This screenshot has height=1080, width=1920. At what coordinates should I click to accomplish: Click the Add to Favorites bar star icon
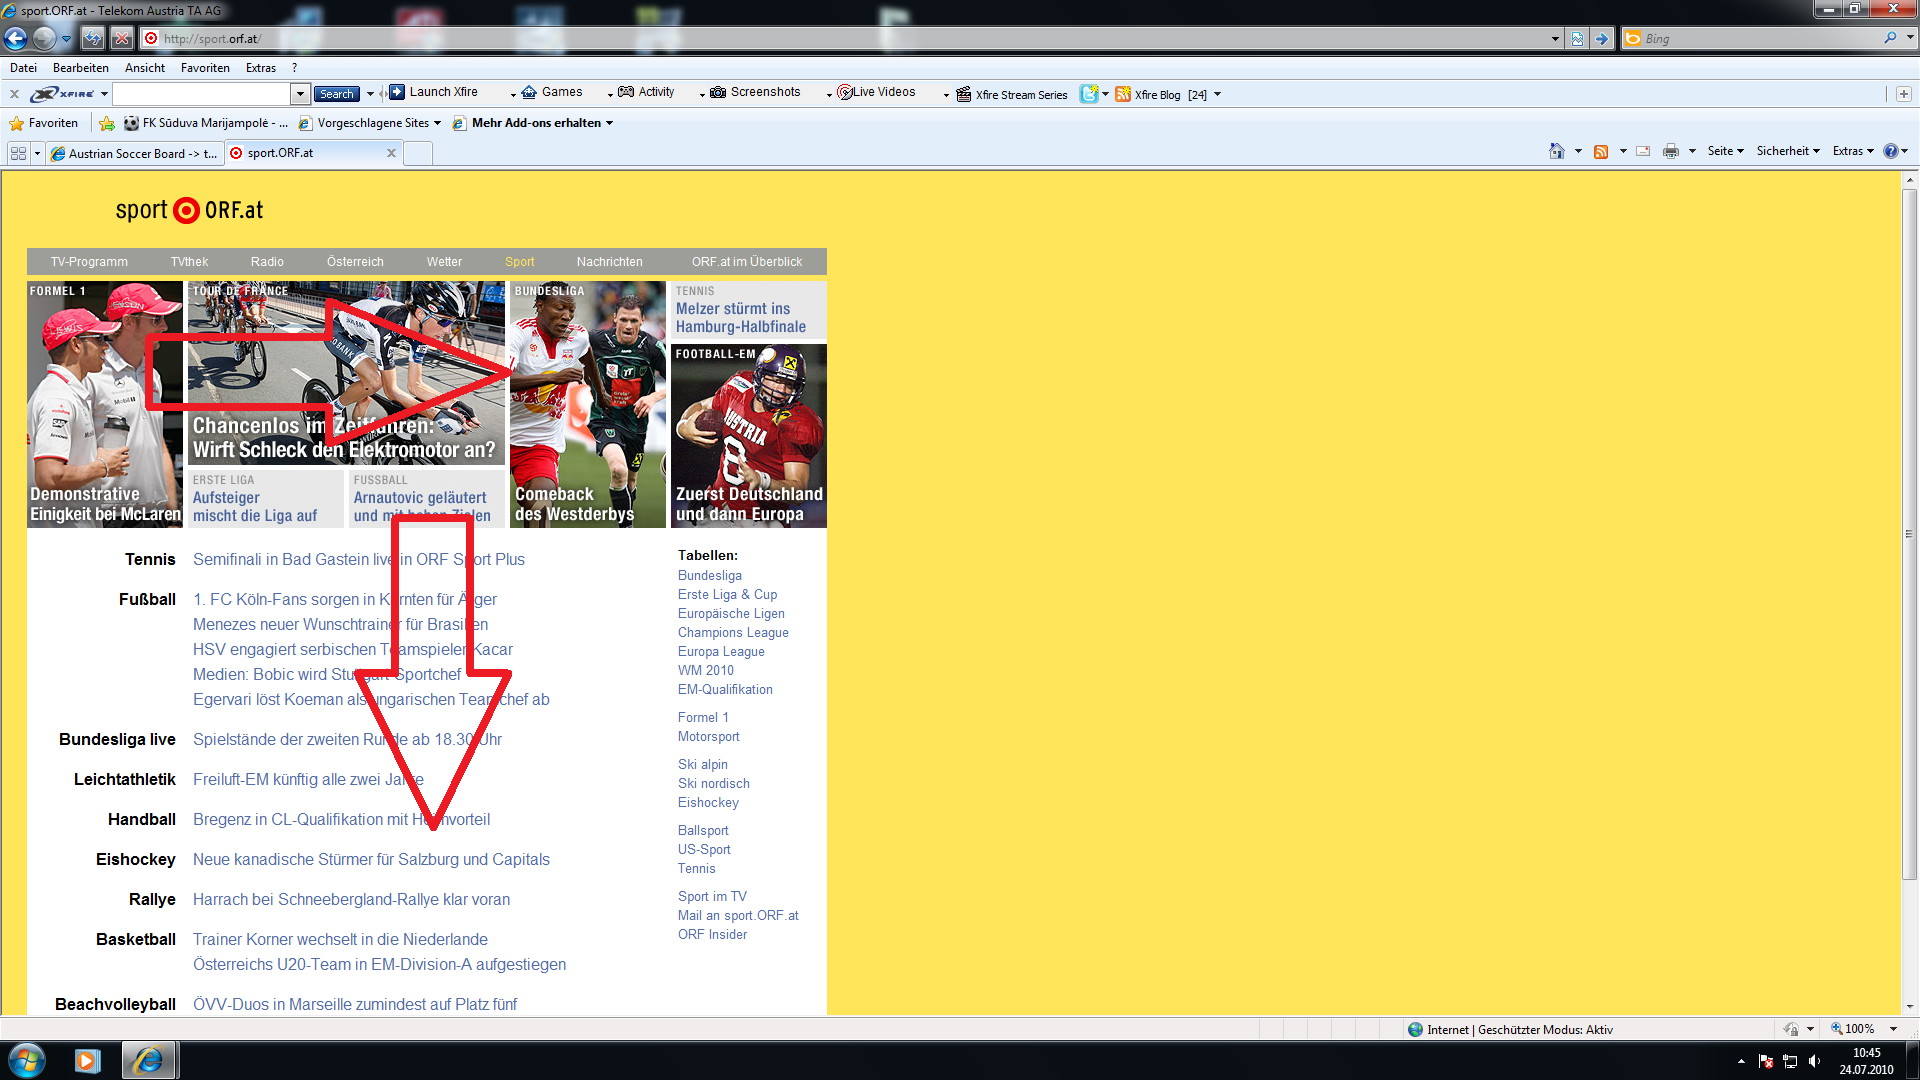point(107,123)
